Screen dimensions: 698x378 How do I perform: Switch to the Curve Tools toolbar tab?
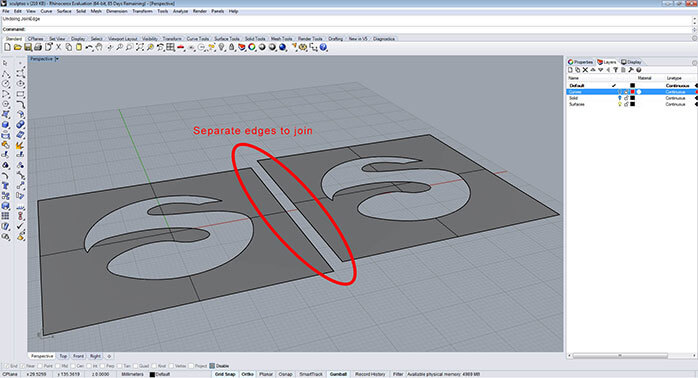(198, 39)
